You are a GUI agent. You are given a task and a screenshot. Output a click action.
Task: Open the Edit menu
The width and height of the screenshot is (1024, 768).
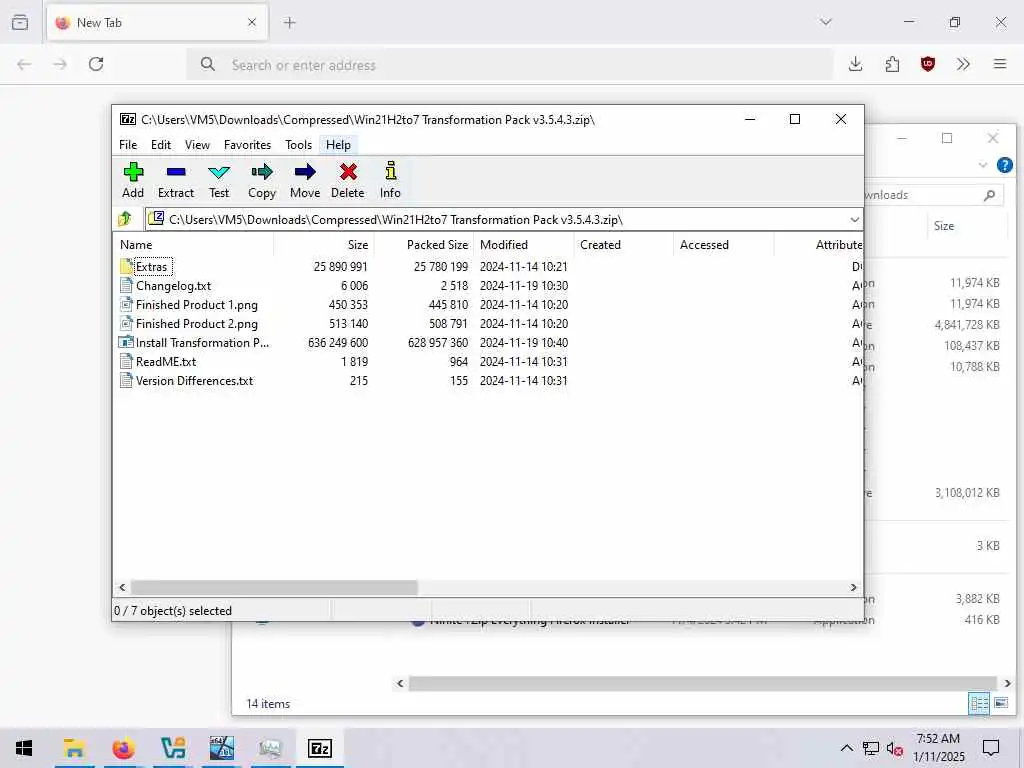(161, 145)
